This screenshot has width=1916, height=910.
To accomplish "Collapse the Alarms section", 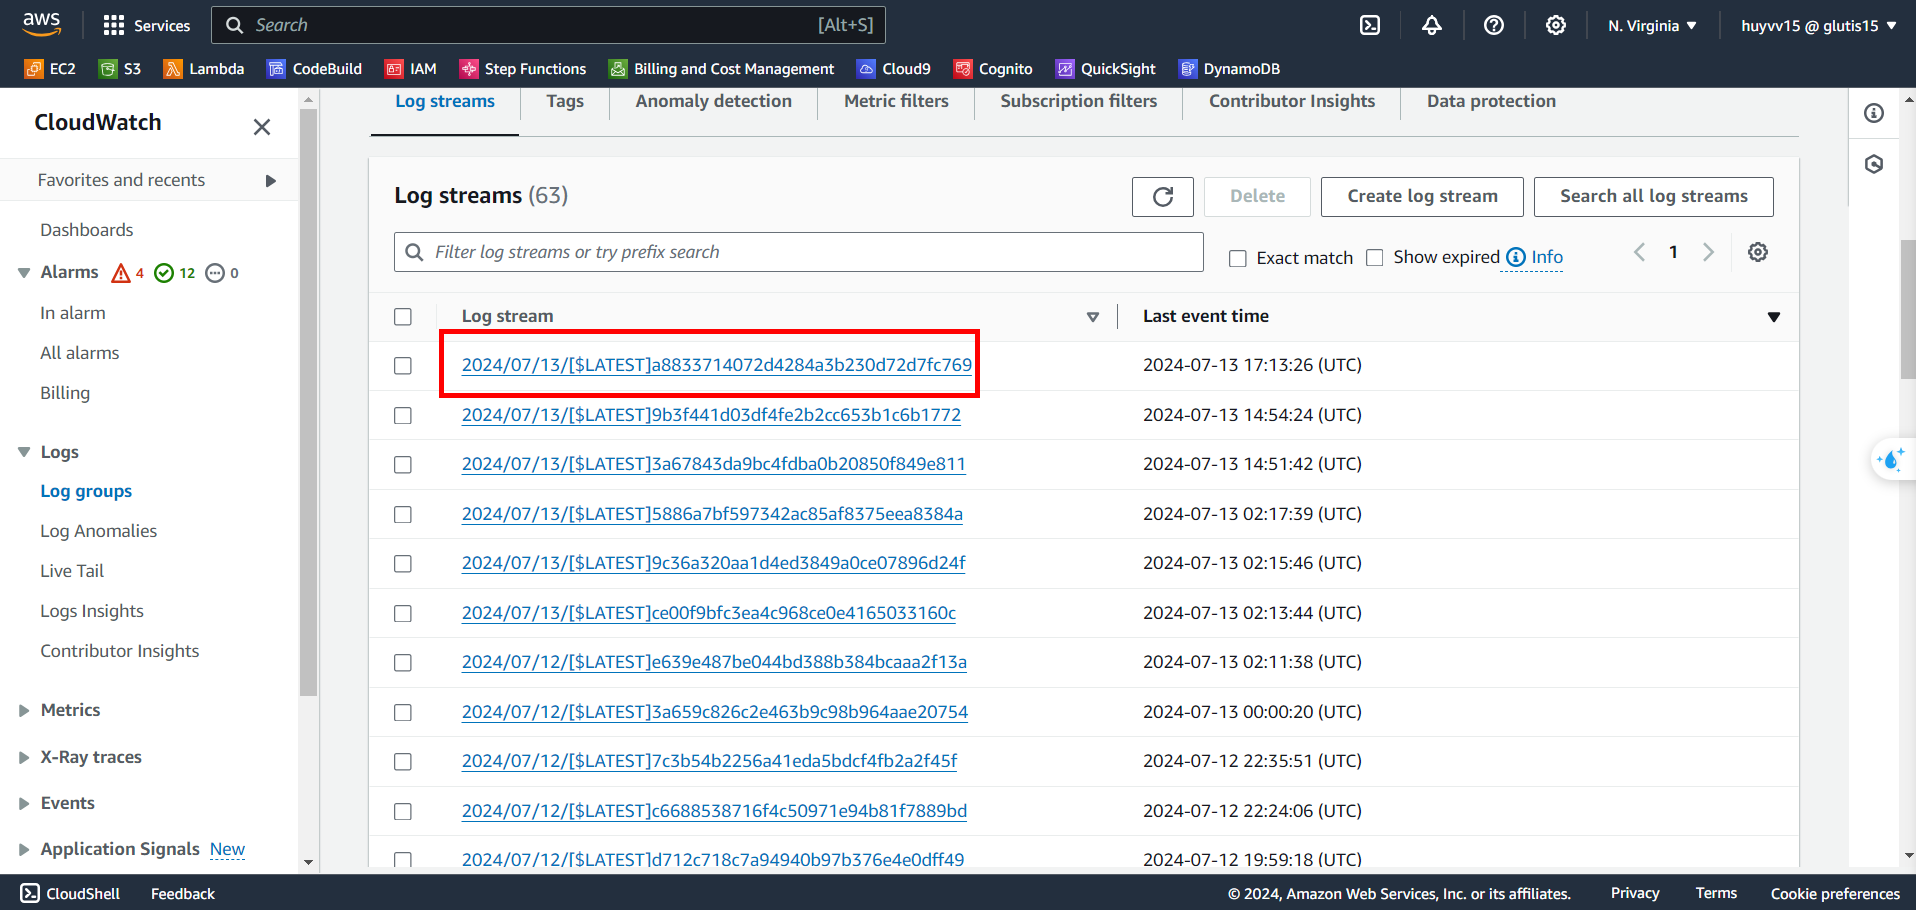I will pos(24,273).
